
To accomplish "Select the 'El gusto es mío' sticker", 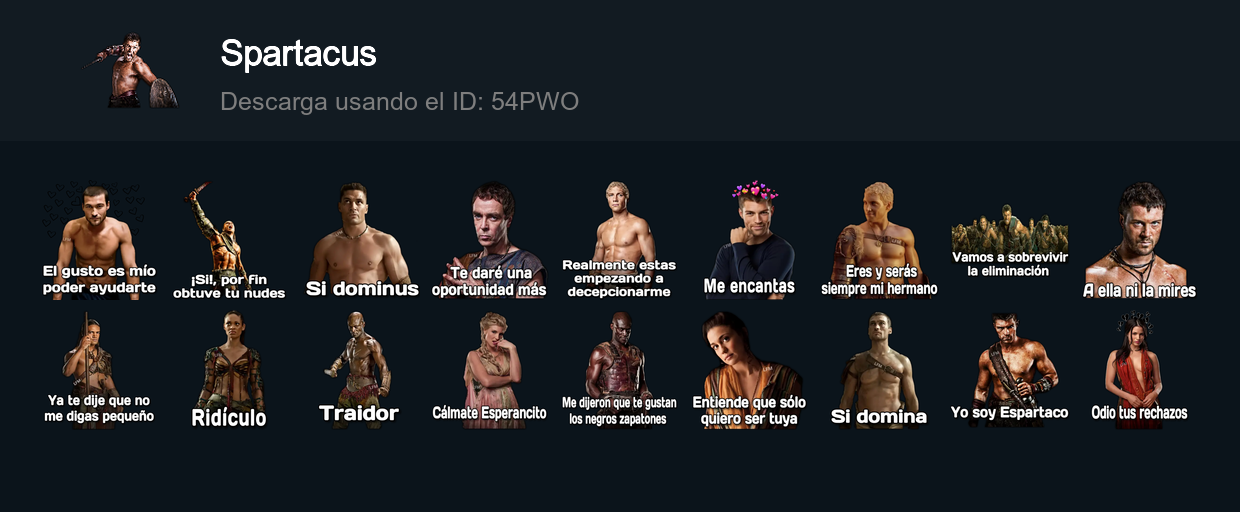I will (x=99, y=241).
